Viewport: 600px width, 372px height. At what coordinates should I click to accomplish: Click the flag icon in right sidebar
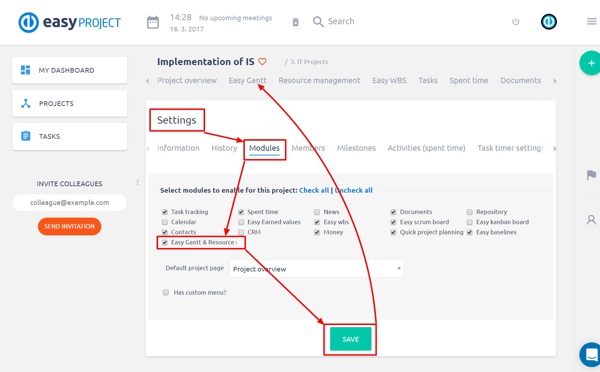coord(591,175)
